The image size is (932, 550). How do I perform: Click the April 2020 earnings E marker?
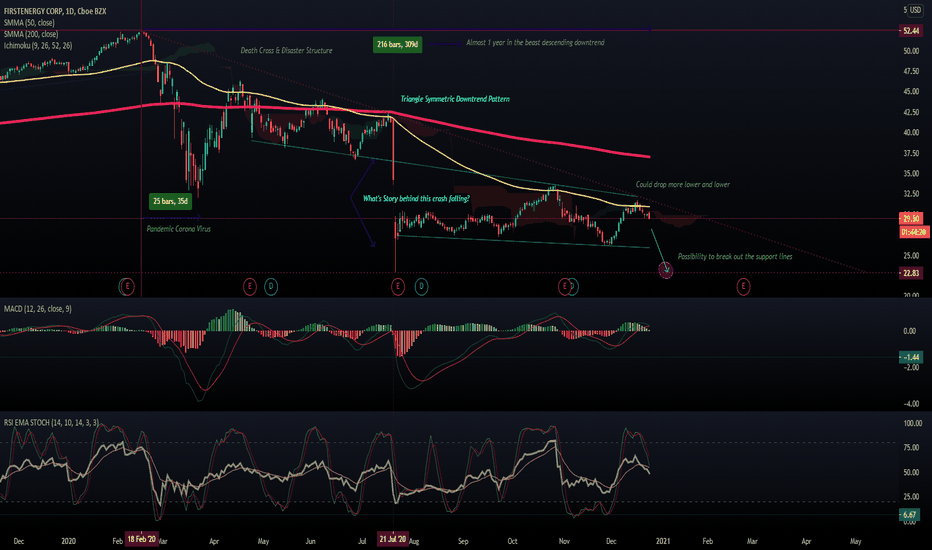250,287
